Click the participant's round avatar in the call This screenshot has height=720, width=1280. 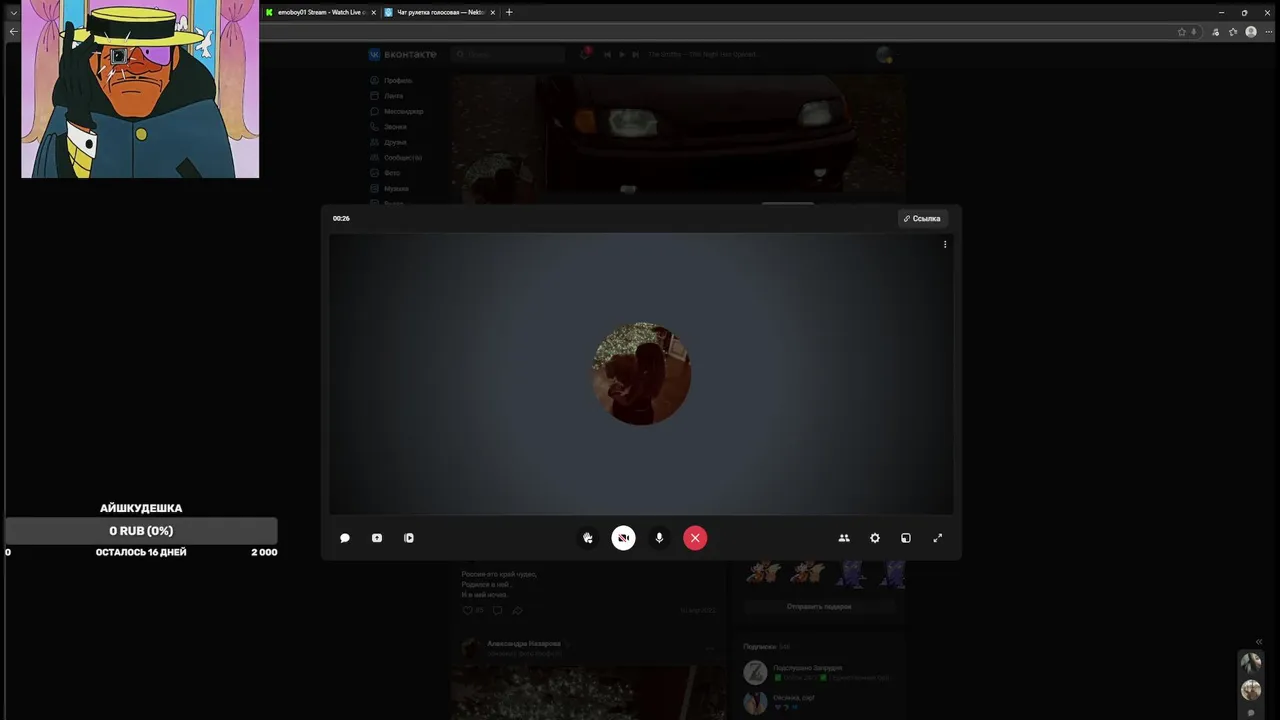tap(641, 374)
